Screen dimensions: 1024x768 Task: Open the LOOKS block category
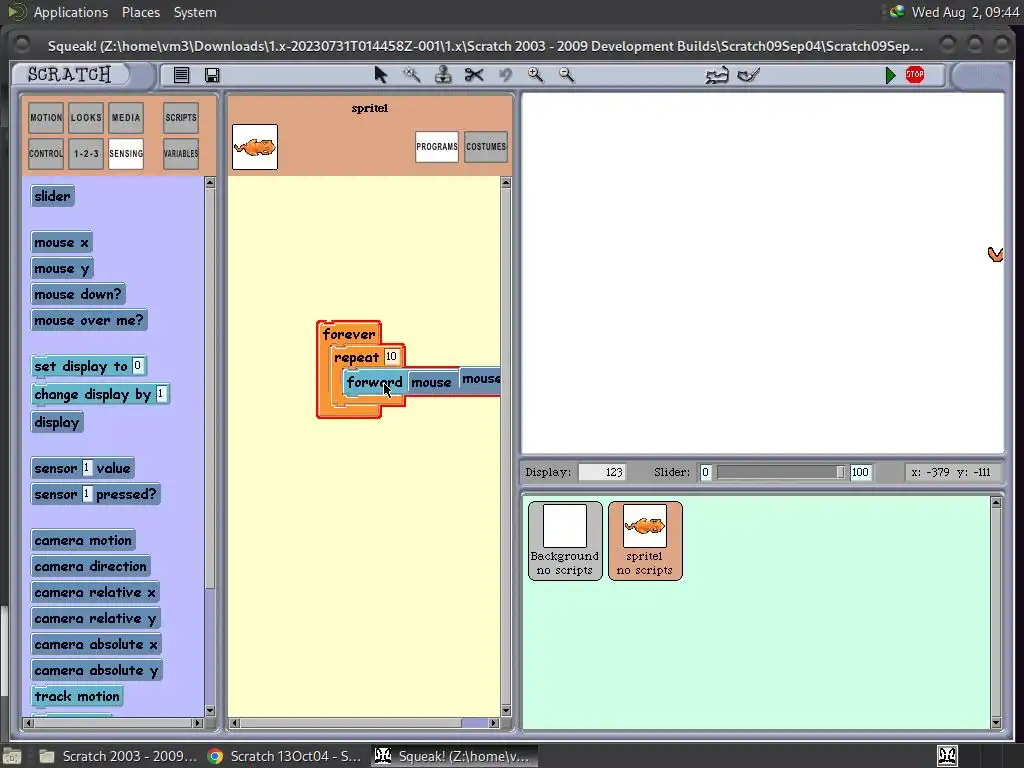(x=86, y=118)
